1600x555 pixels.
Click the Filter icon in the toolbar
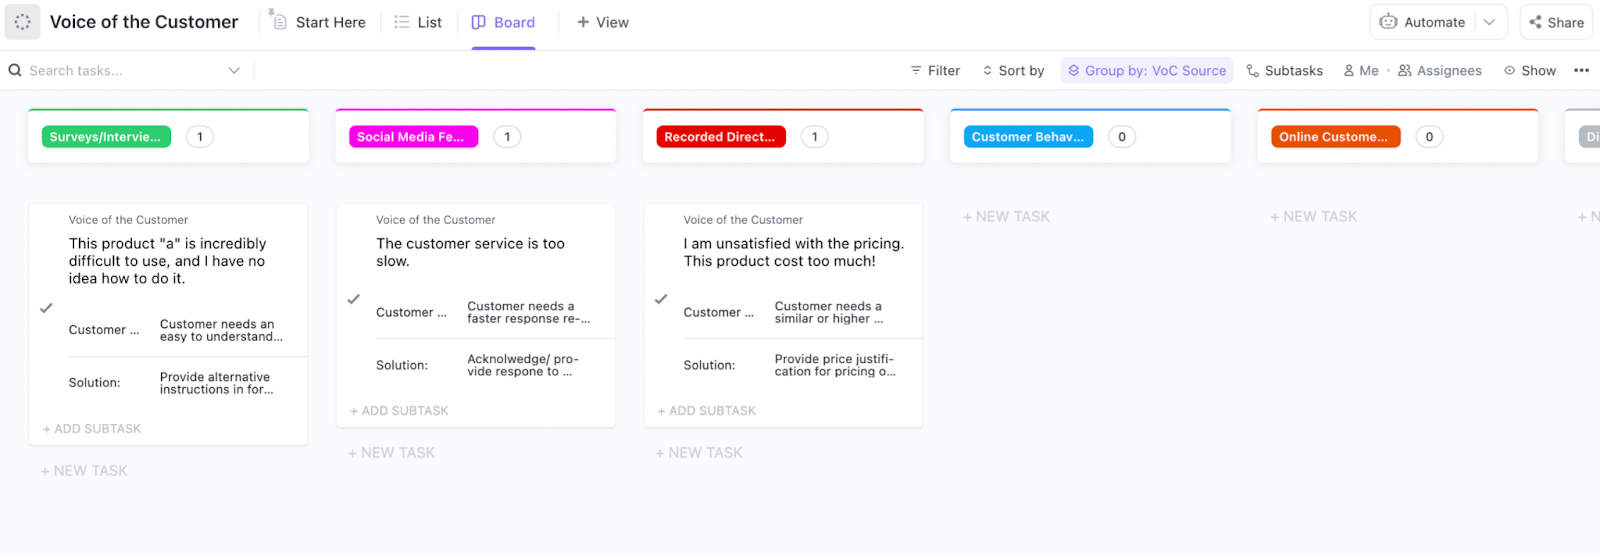point(916,70)
